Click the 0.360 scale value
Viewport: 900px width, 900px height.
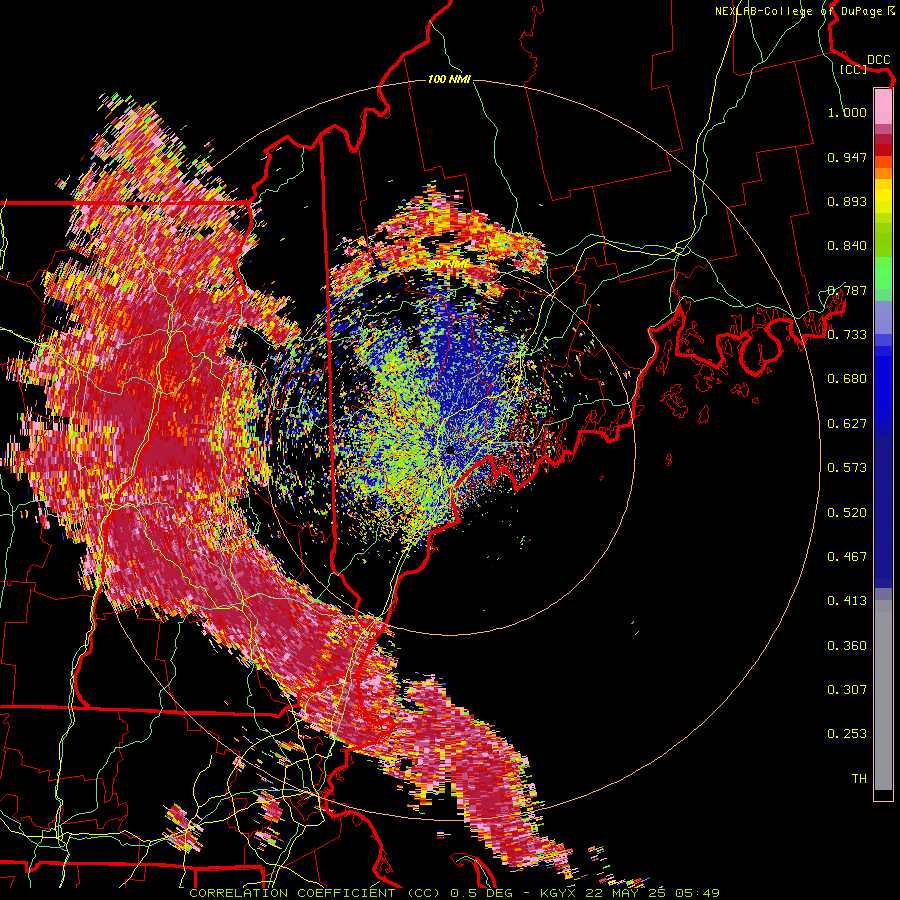(847, 646)
